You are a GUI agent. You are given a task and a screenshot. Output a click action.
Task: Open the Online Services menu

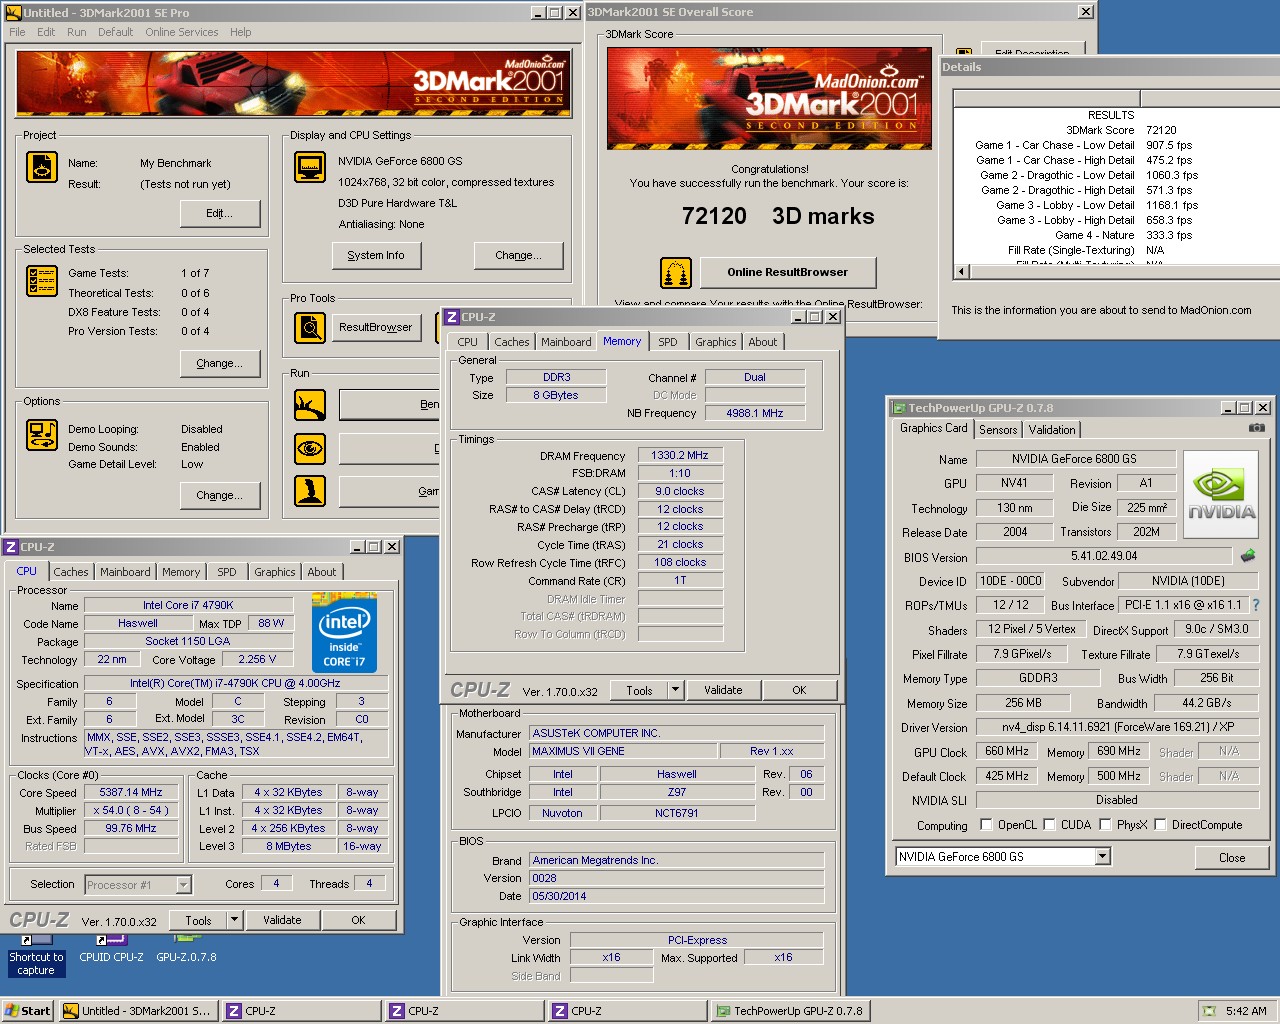[182, 32]
